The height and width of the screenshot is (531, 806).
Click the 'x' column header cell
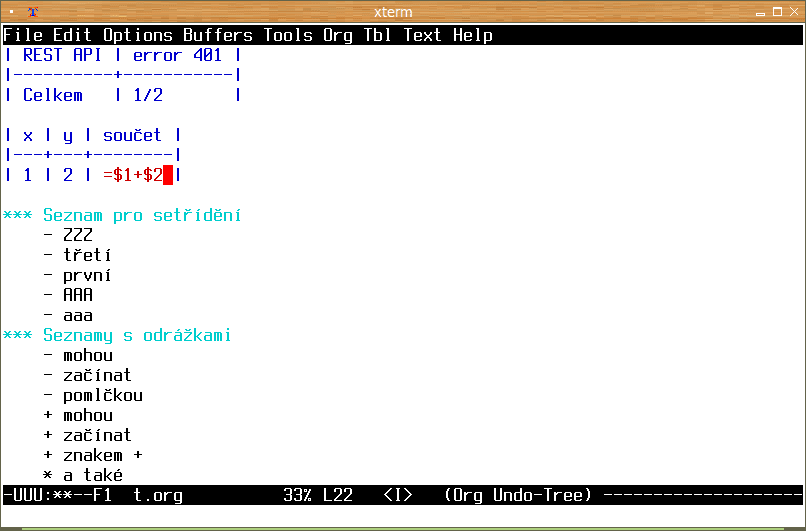click(28, 135)
